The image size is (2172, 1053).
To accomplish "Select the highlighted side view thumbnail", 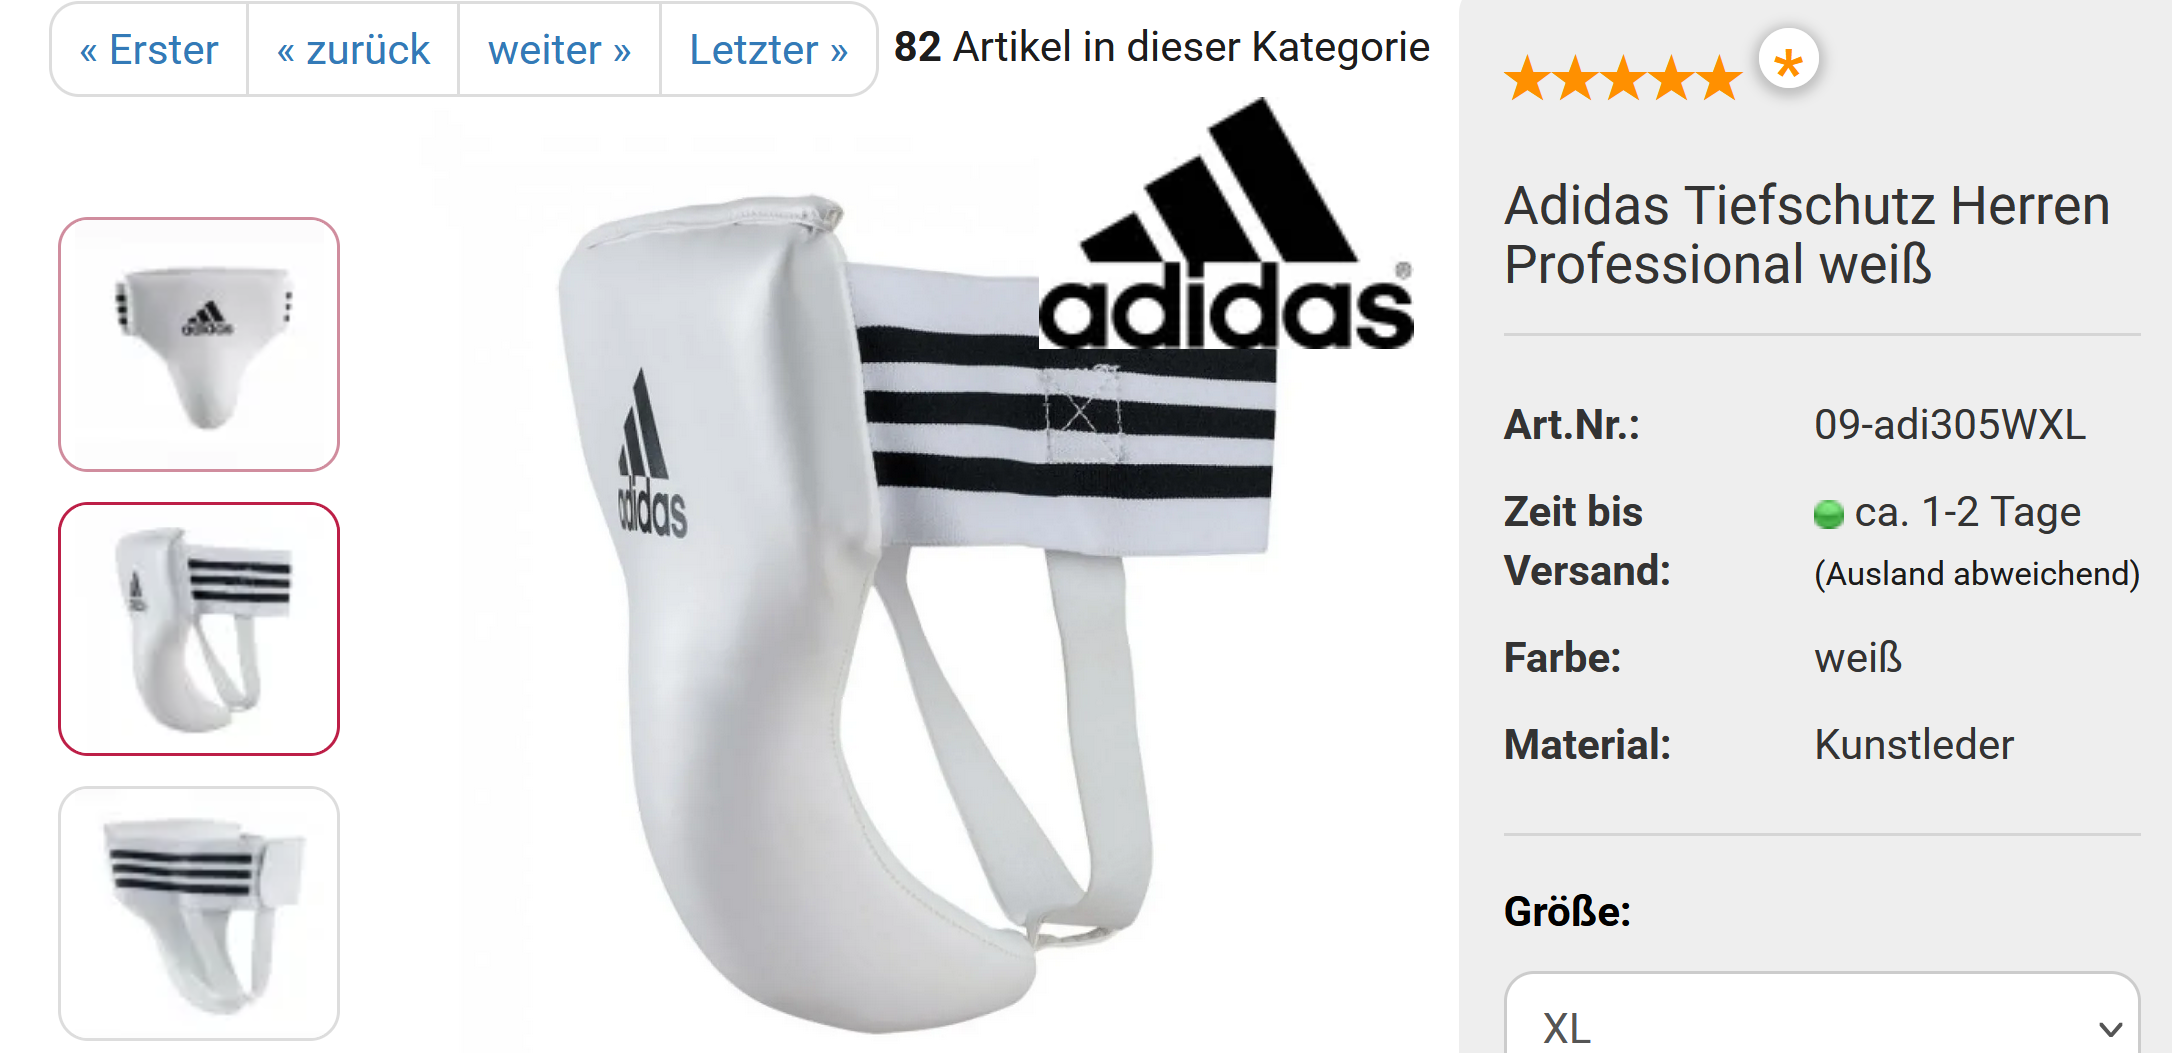I will (199, 628).
